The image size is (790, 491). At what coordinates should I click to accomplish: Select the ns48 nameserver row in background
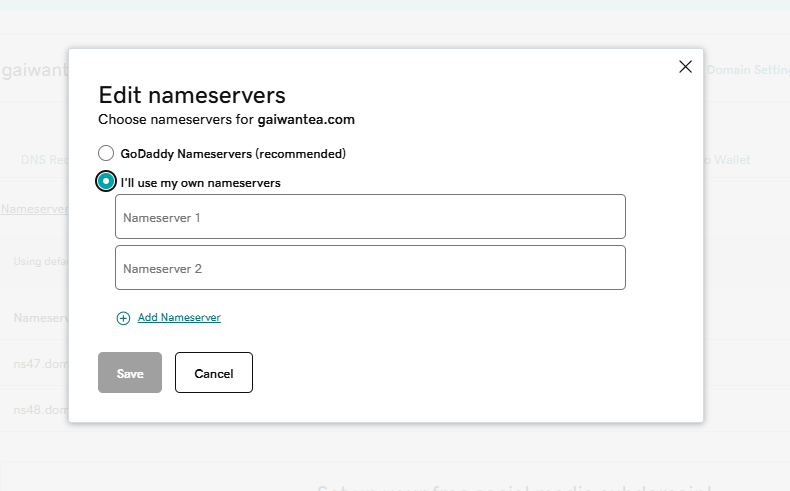tap(40, 410)
